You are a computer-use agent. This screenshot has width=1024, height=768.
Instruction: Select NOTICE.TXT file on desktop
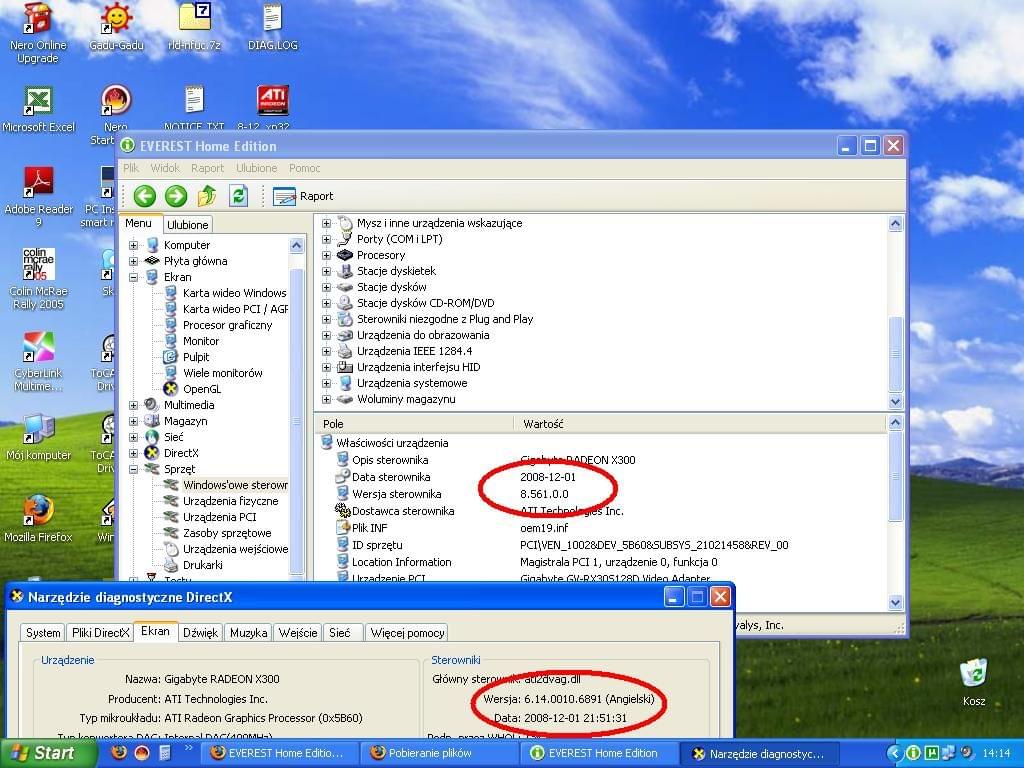point(195,108)
